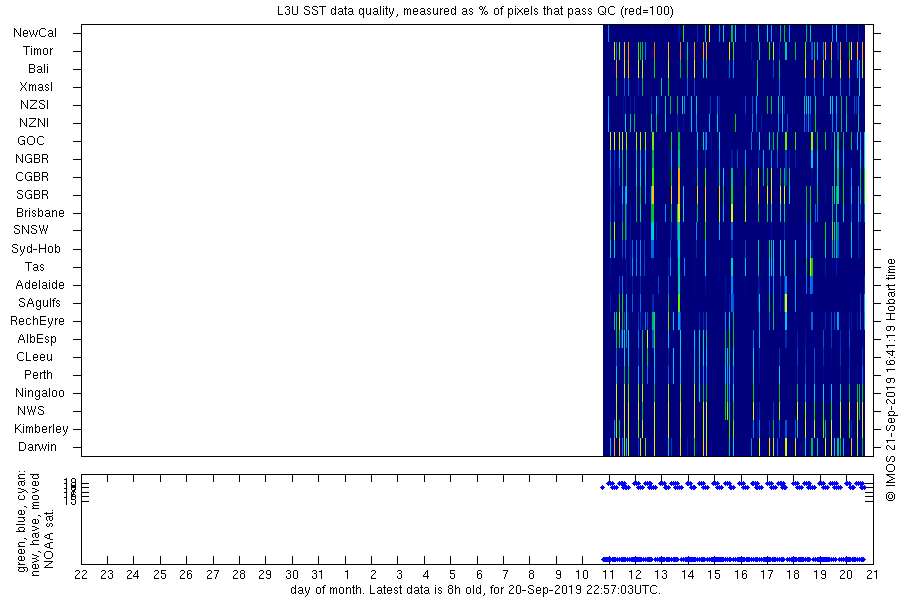Screen dimensions: 900x600
Task: Select the NewCal region label
Action: (x=35, y=33)
